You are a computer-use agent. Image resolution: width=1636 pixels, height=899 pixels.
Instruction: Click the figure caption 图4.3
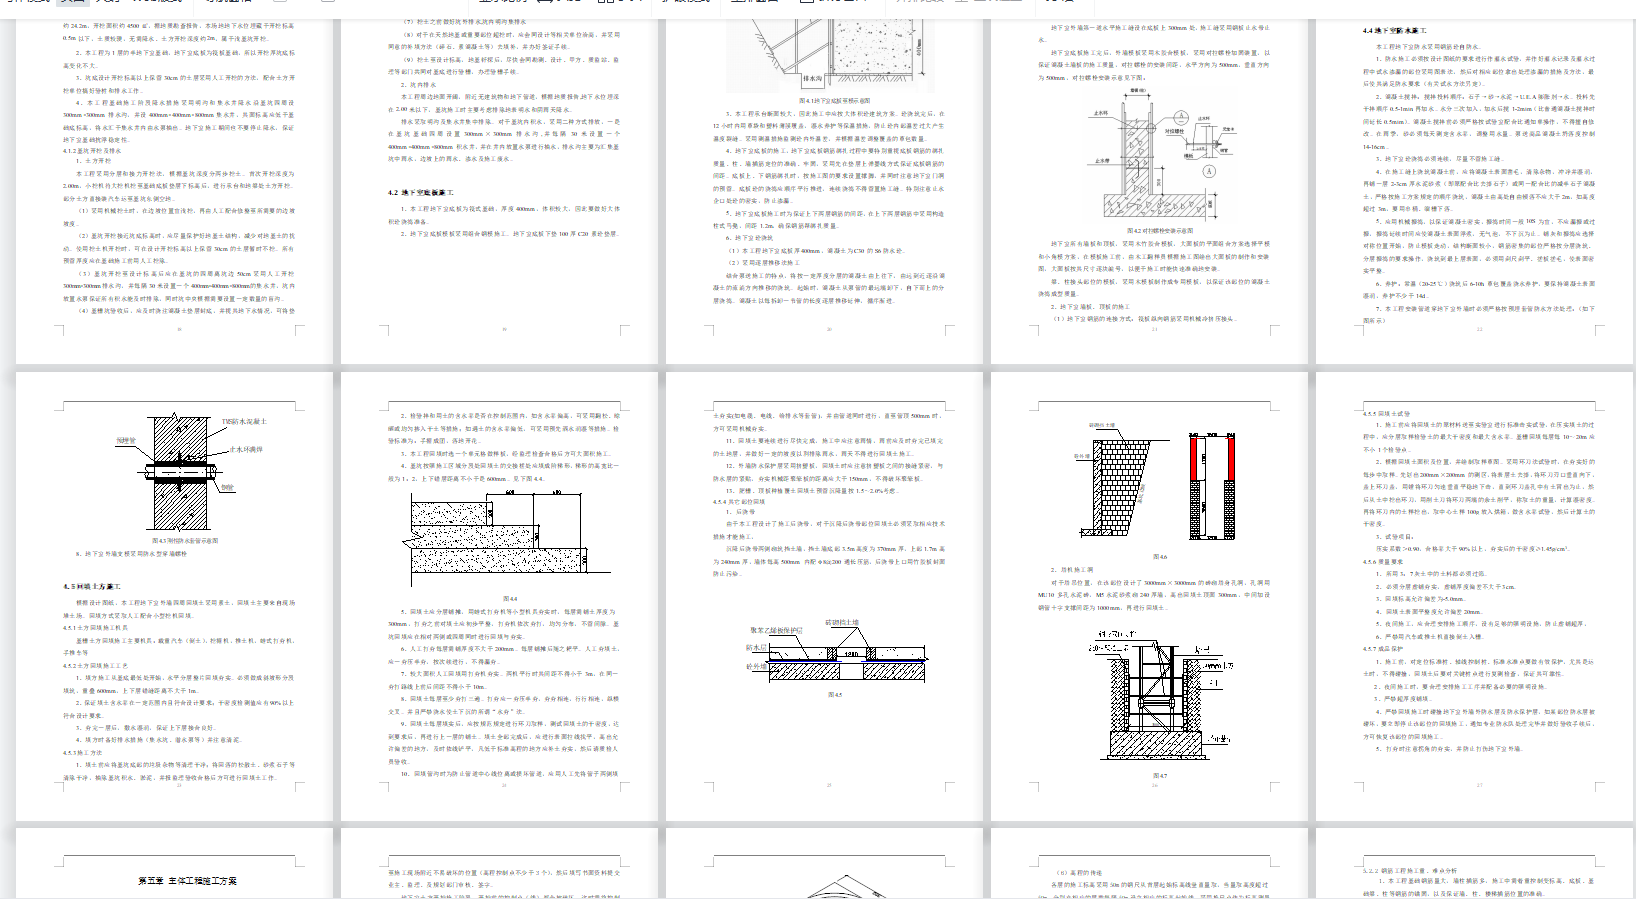tap(185, 541)
